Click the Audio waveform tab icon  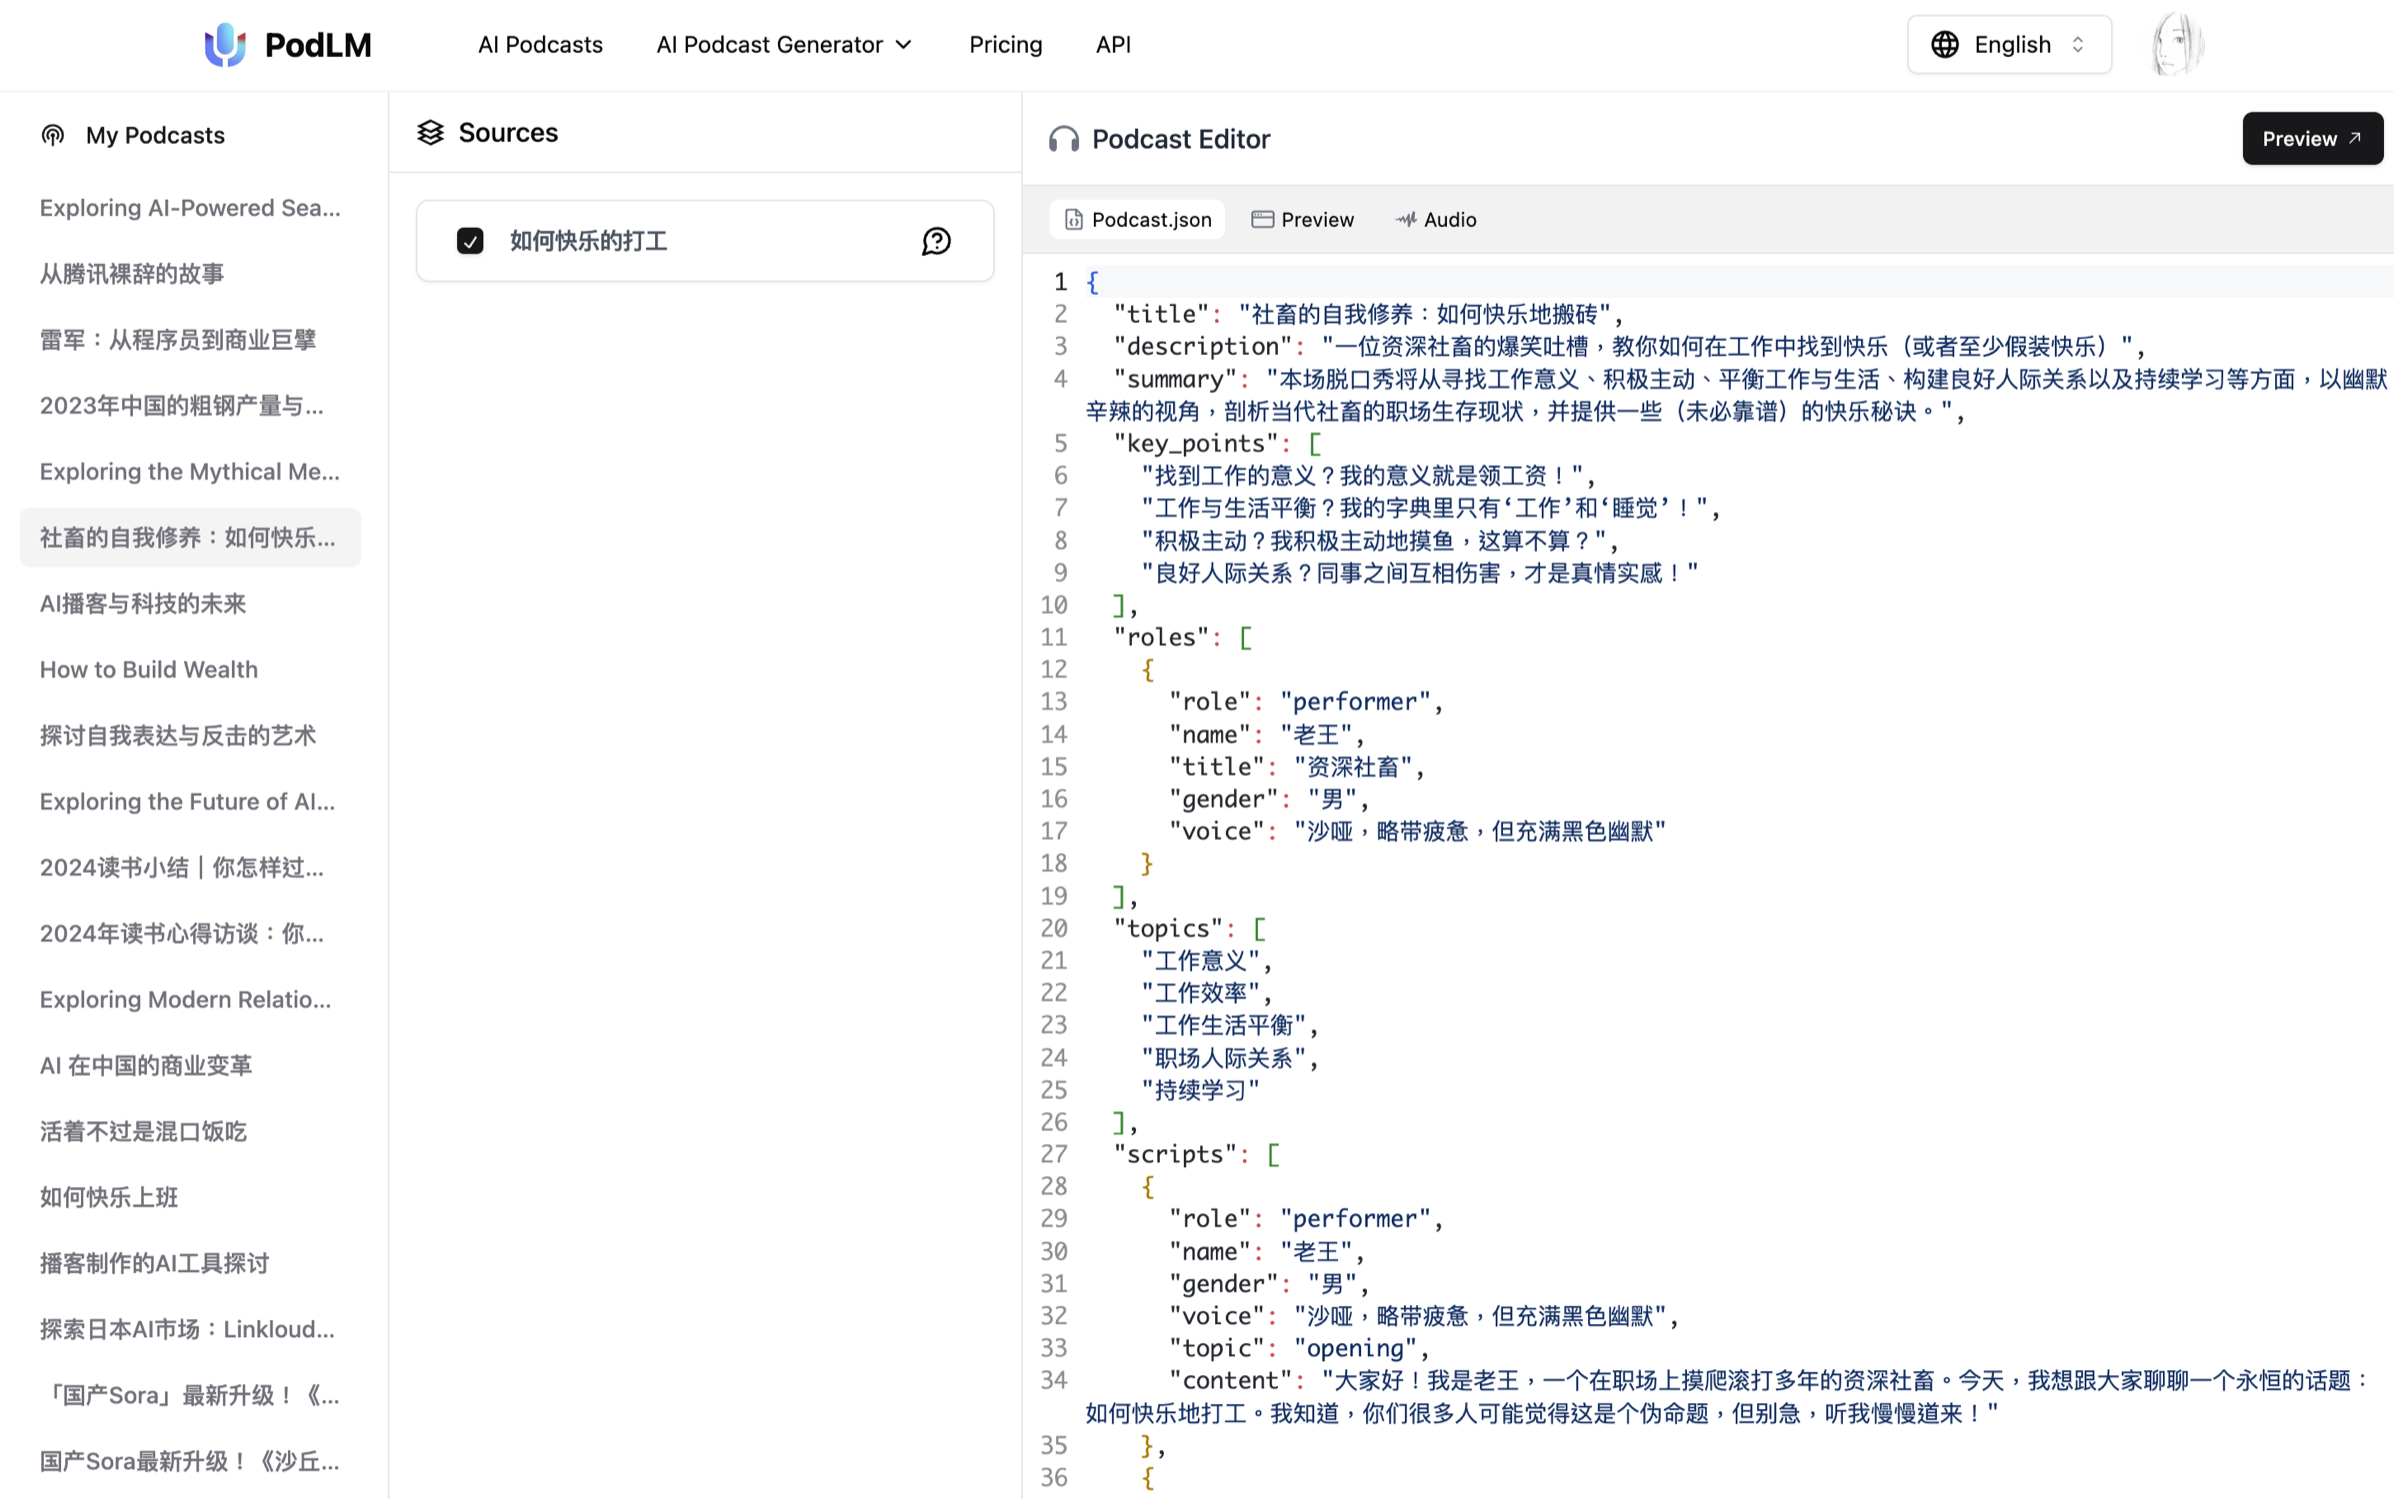pos(1406,220)
